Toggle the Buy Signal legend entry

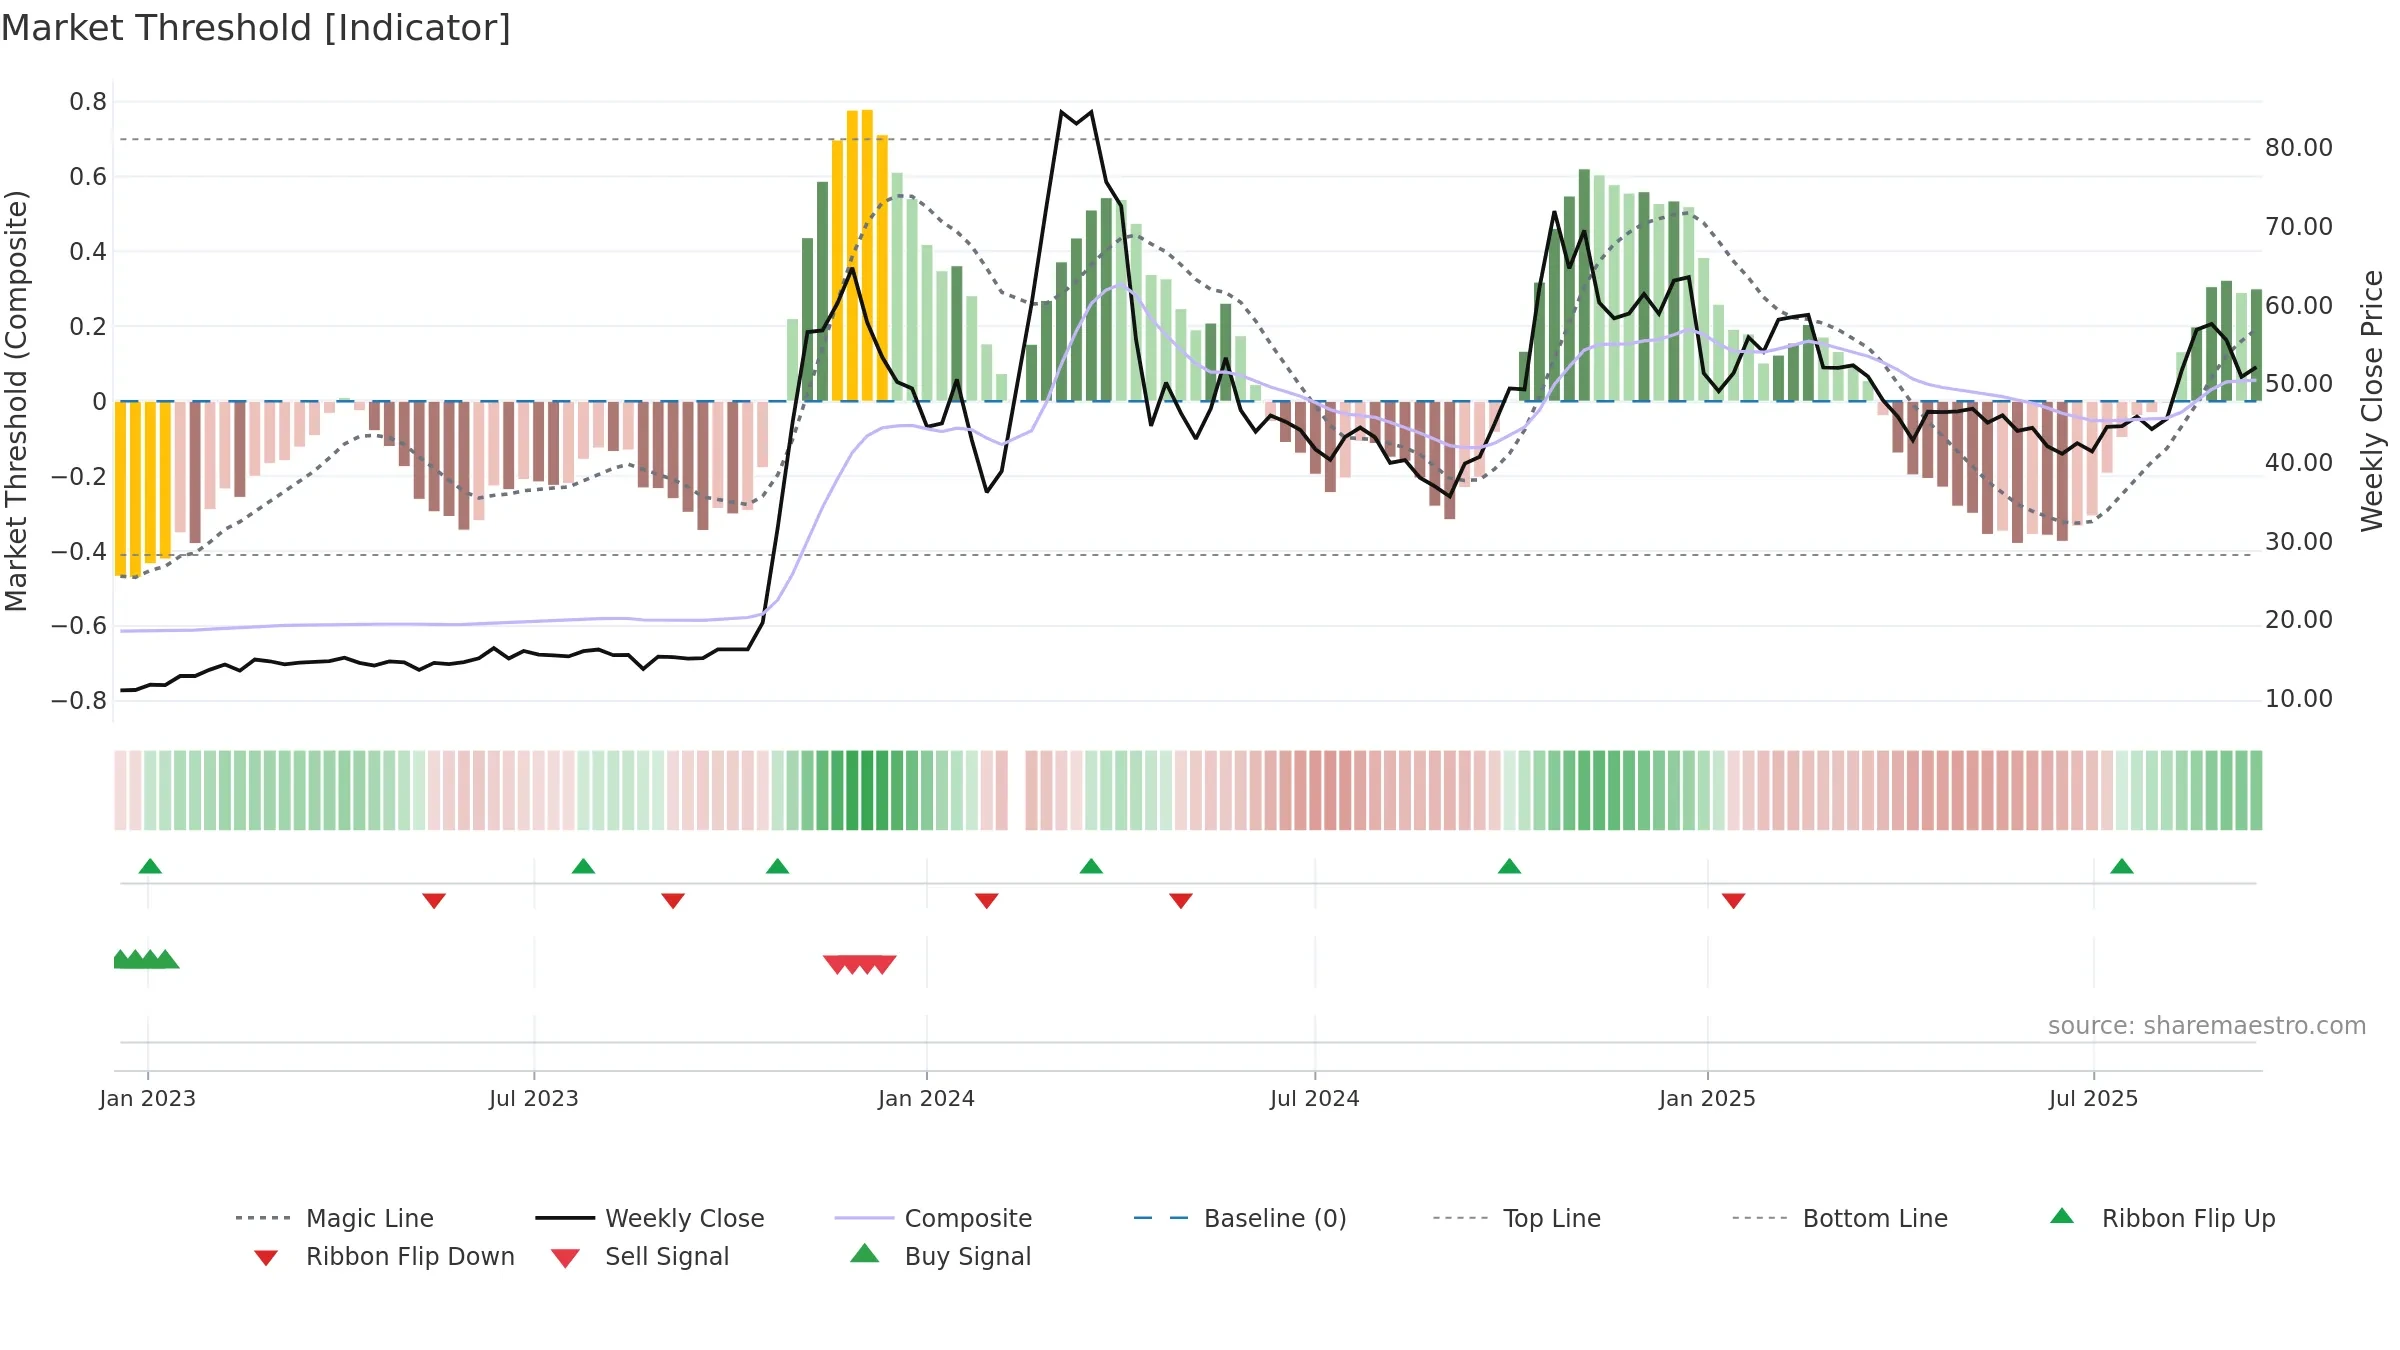click(x=940, y=1256)
